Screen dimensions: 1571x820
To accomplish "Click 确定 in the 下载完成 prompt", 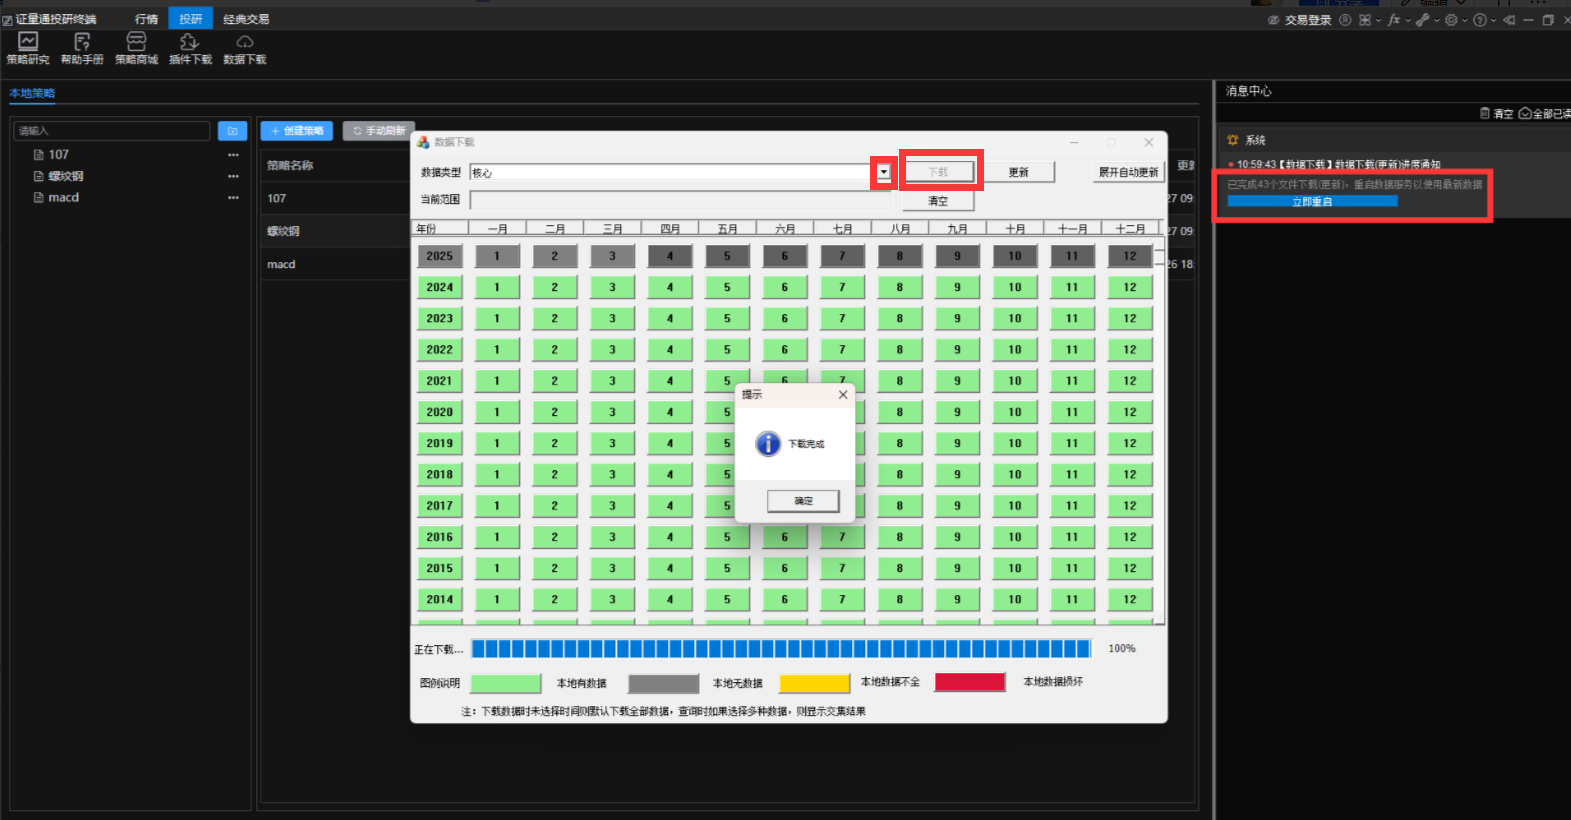I will point(803,501).
